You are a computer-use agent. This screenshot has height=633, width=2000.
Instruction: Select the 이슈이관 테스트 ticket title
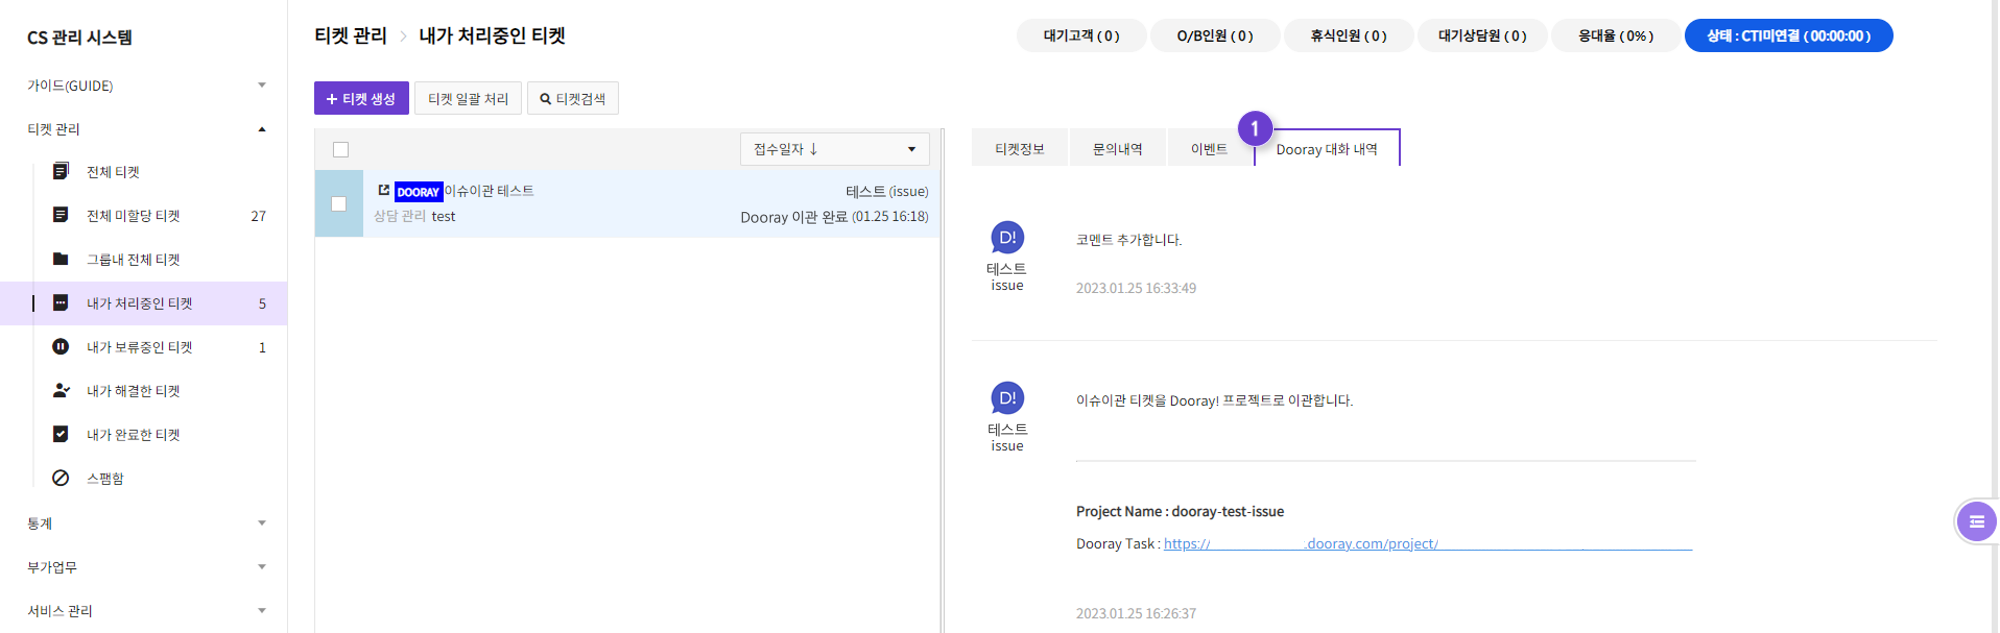(489, 190)
